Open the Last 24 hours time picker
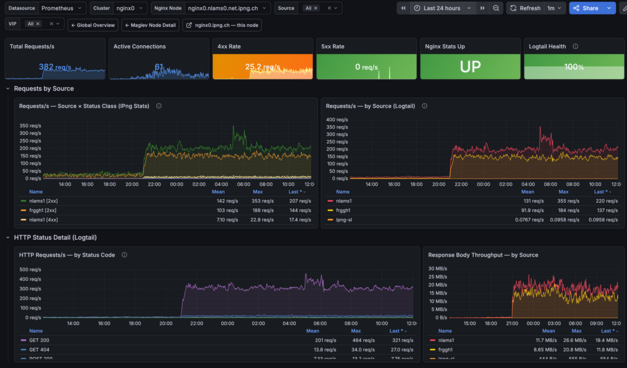627x368 pixels. 443,8
